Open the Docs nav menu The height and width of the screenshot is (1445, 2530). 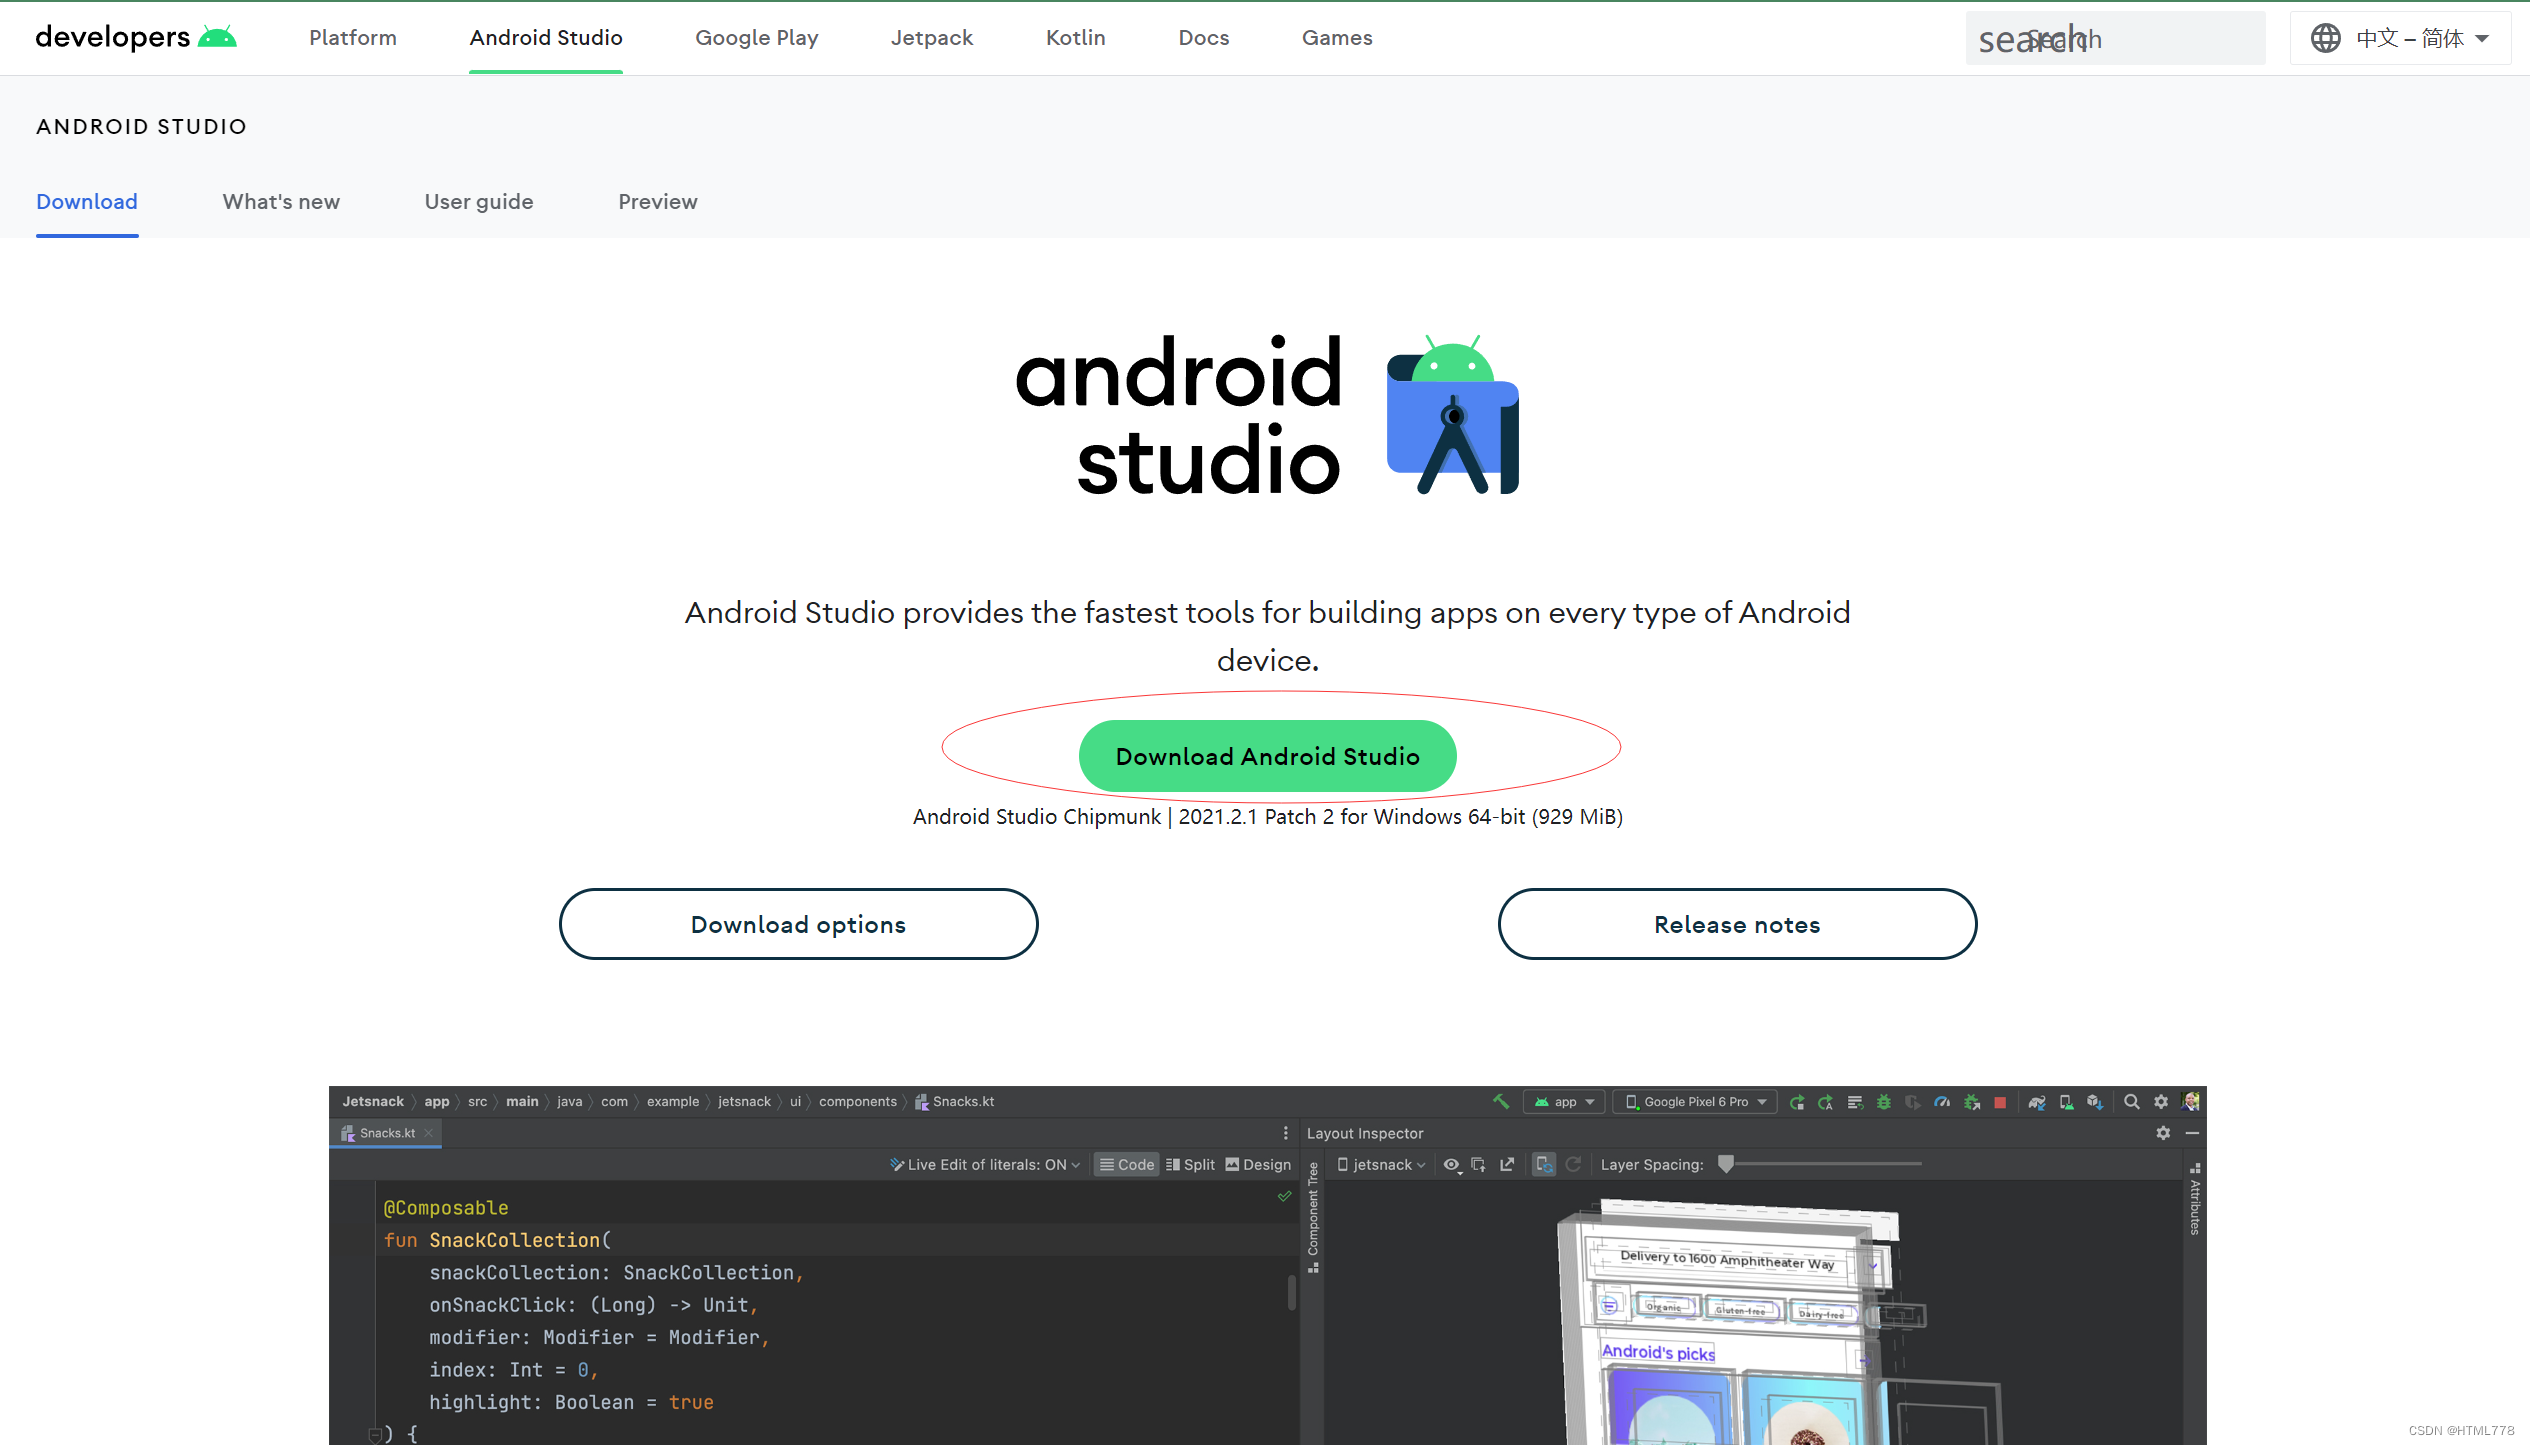[x=1204, y=37]
